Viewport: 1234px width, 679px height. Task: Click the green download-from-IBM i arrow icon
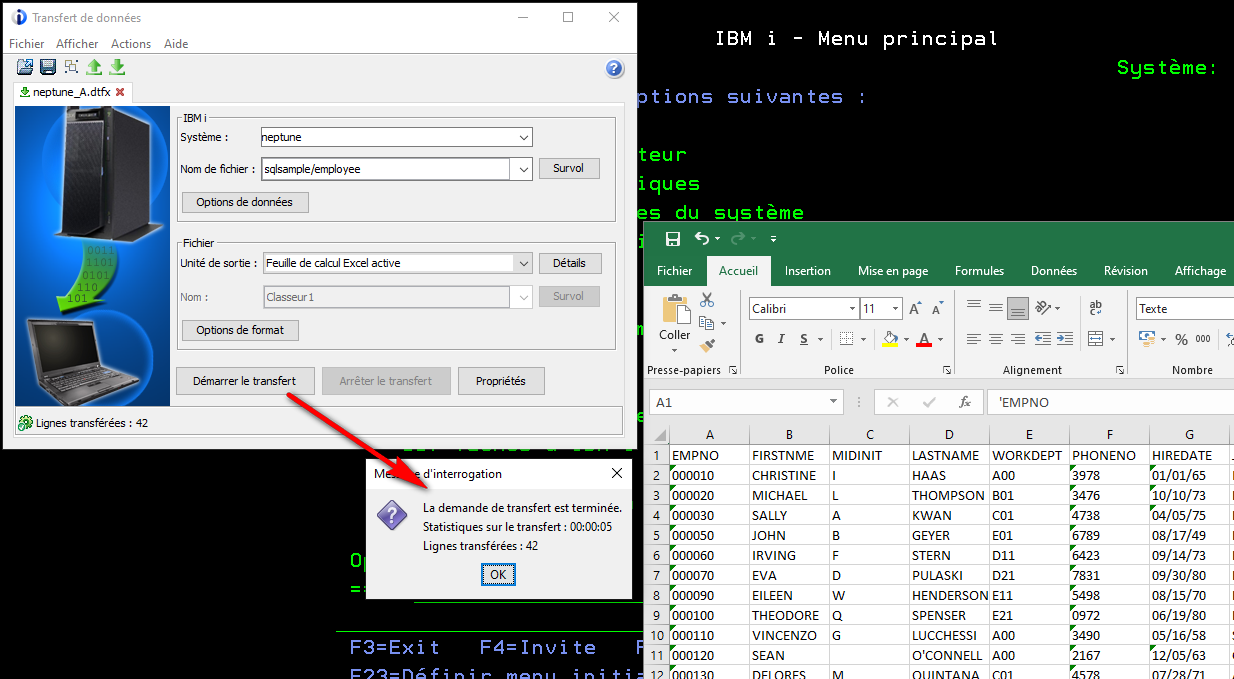click(117, 67)
